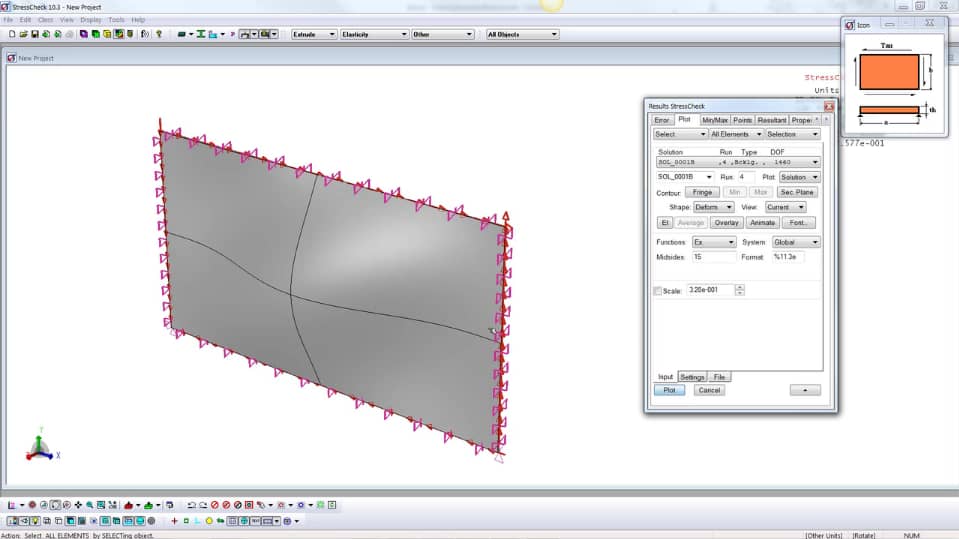Click the Fringe contour button

(x=702, y=192)
